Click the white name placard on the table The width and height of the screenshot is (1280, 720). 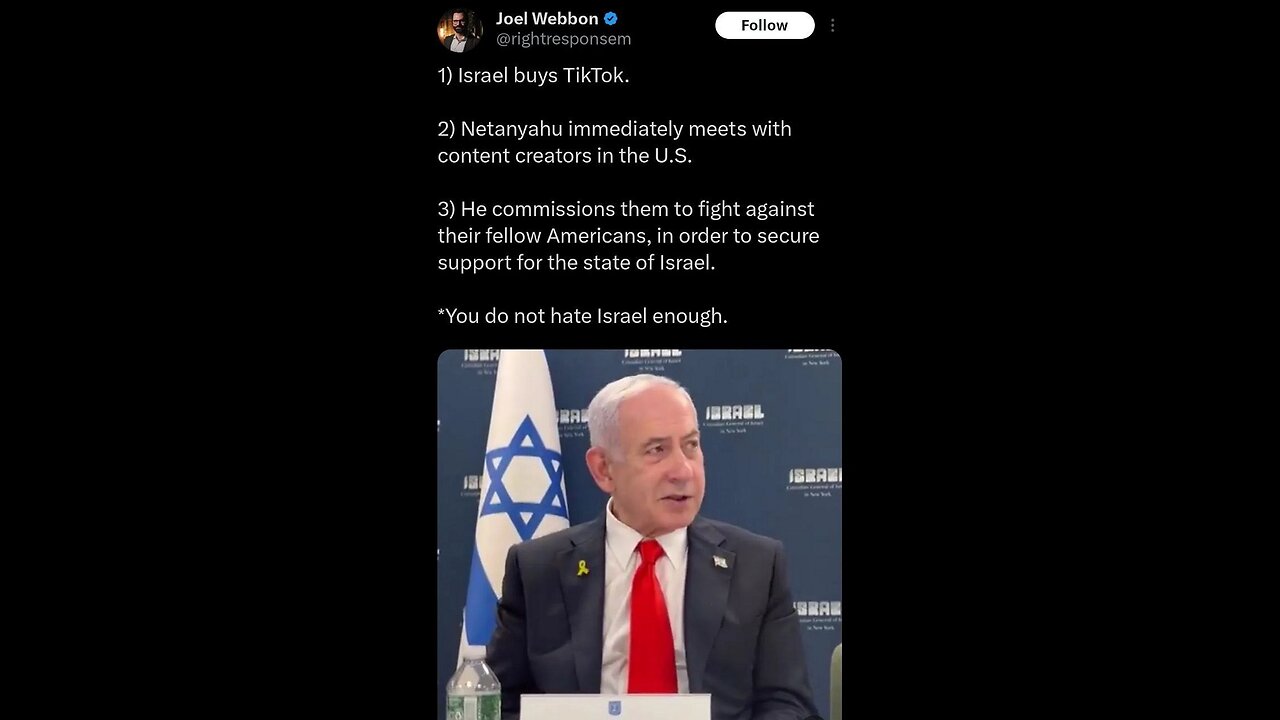point(615,707)
